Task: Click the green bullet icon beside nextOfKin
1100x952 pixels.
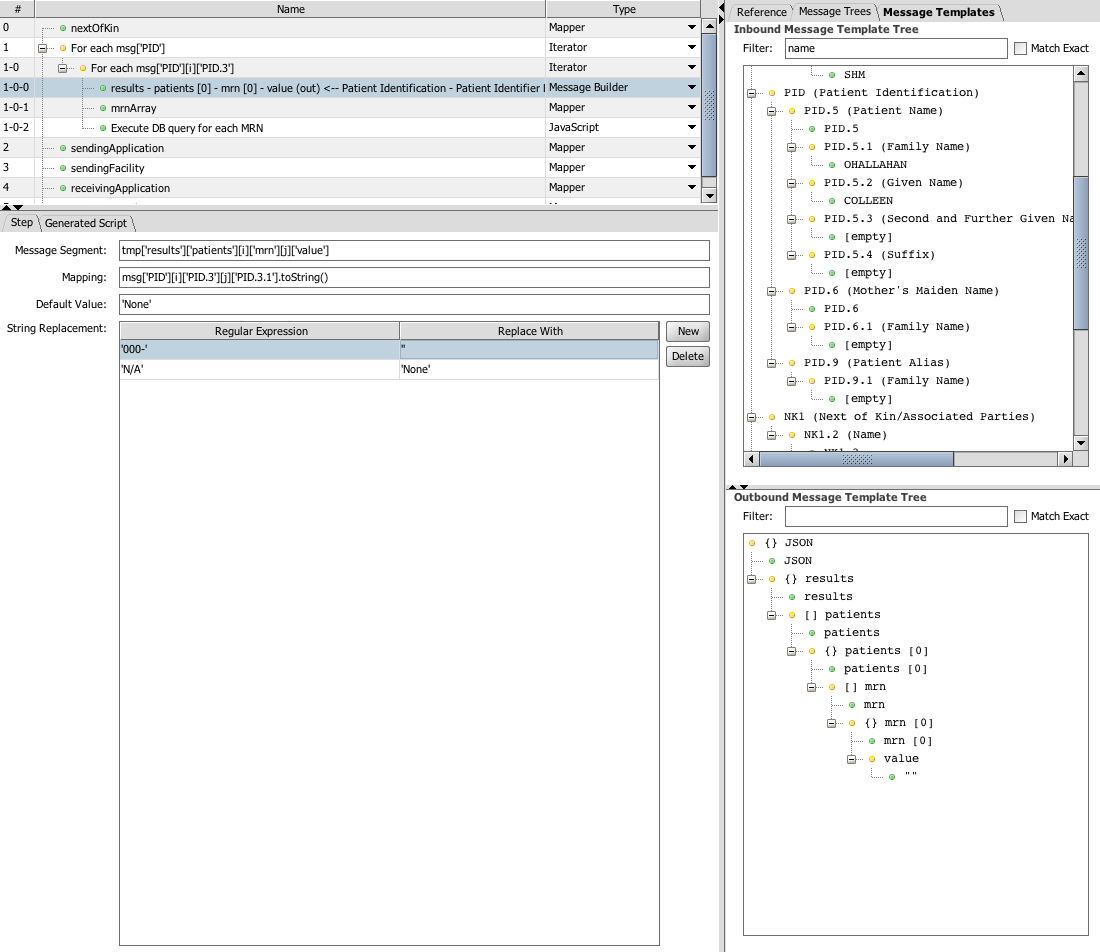Action: point(63,28)
